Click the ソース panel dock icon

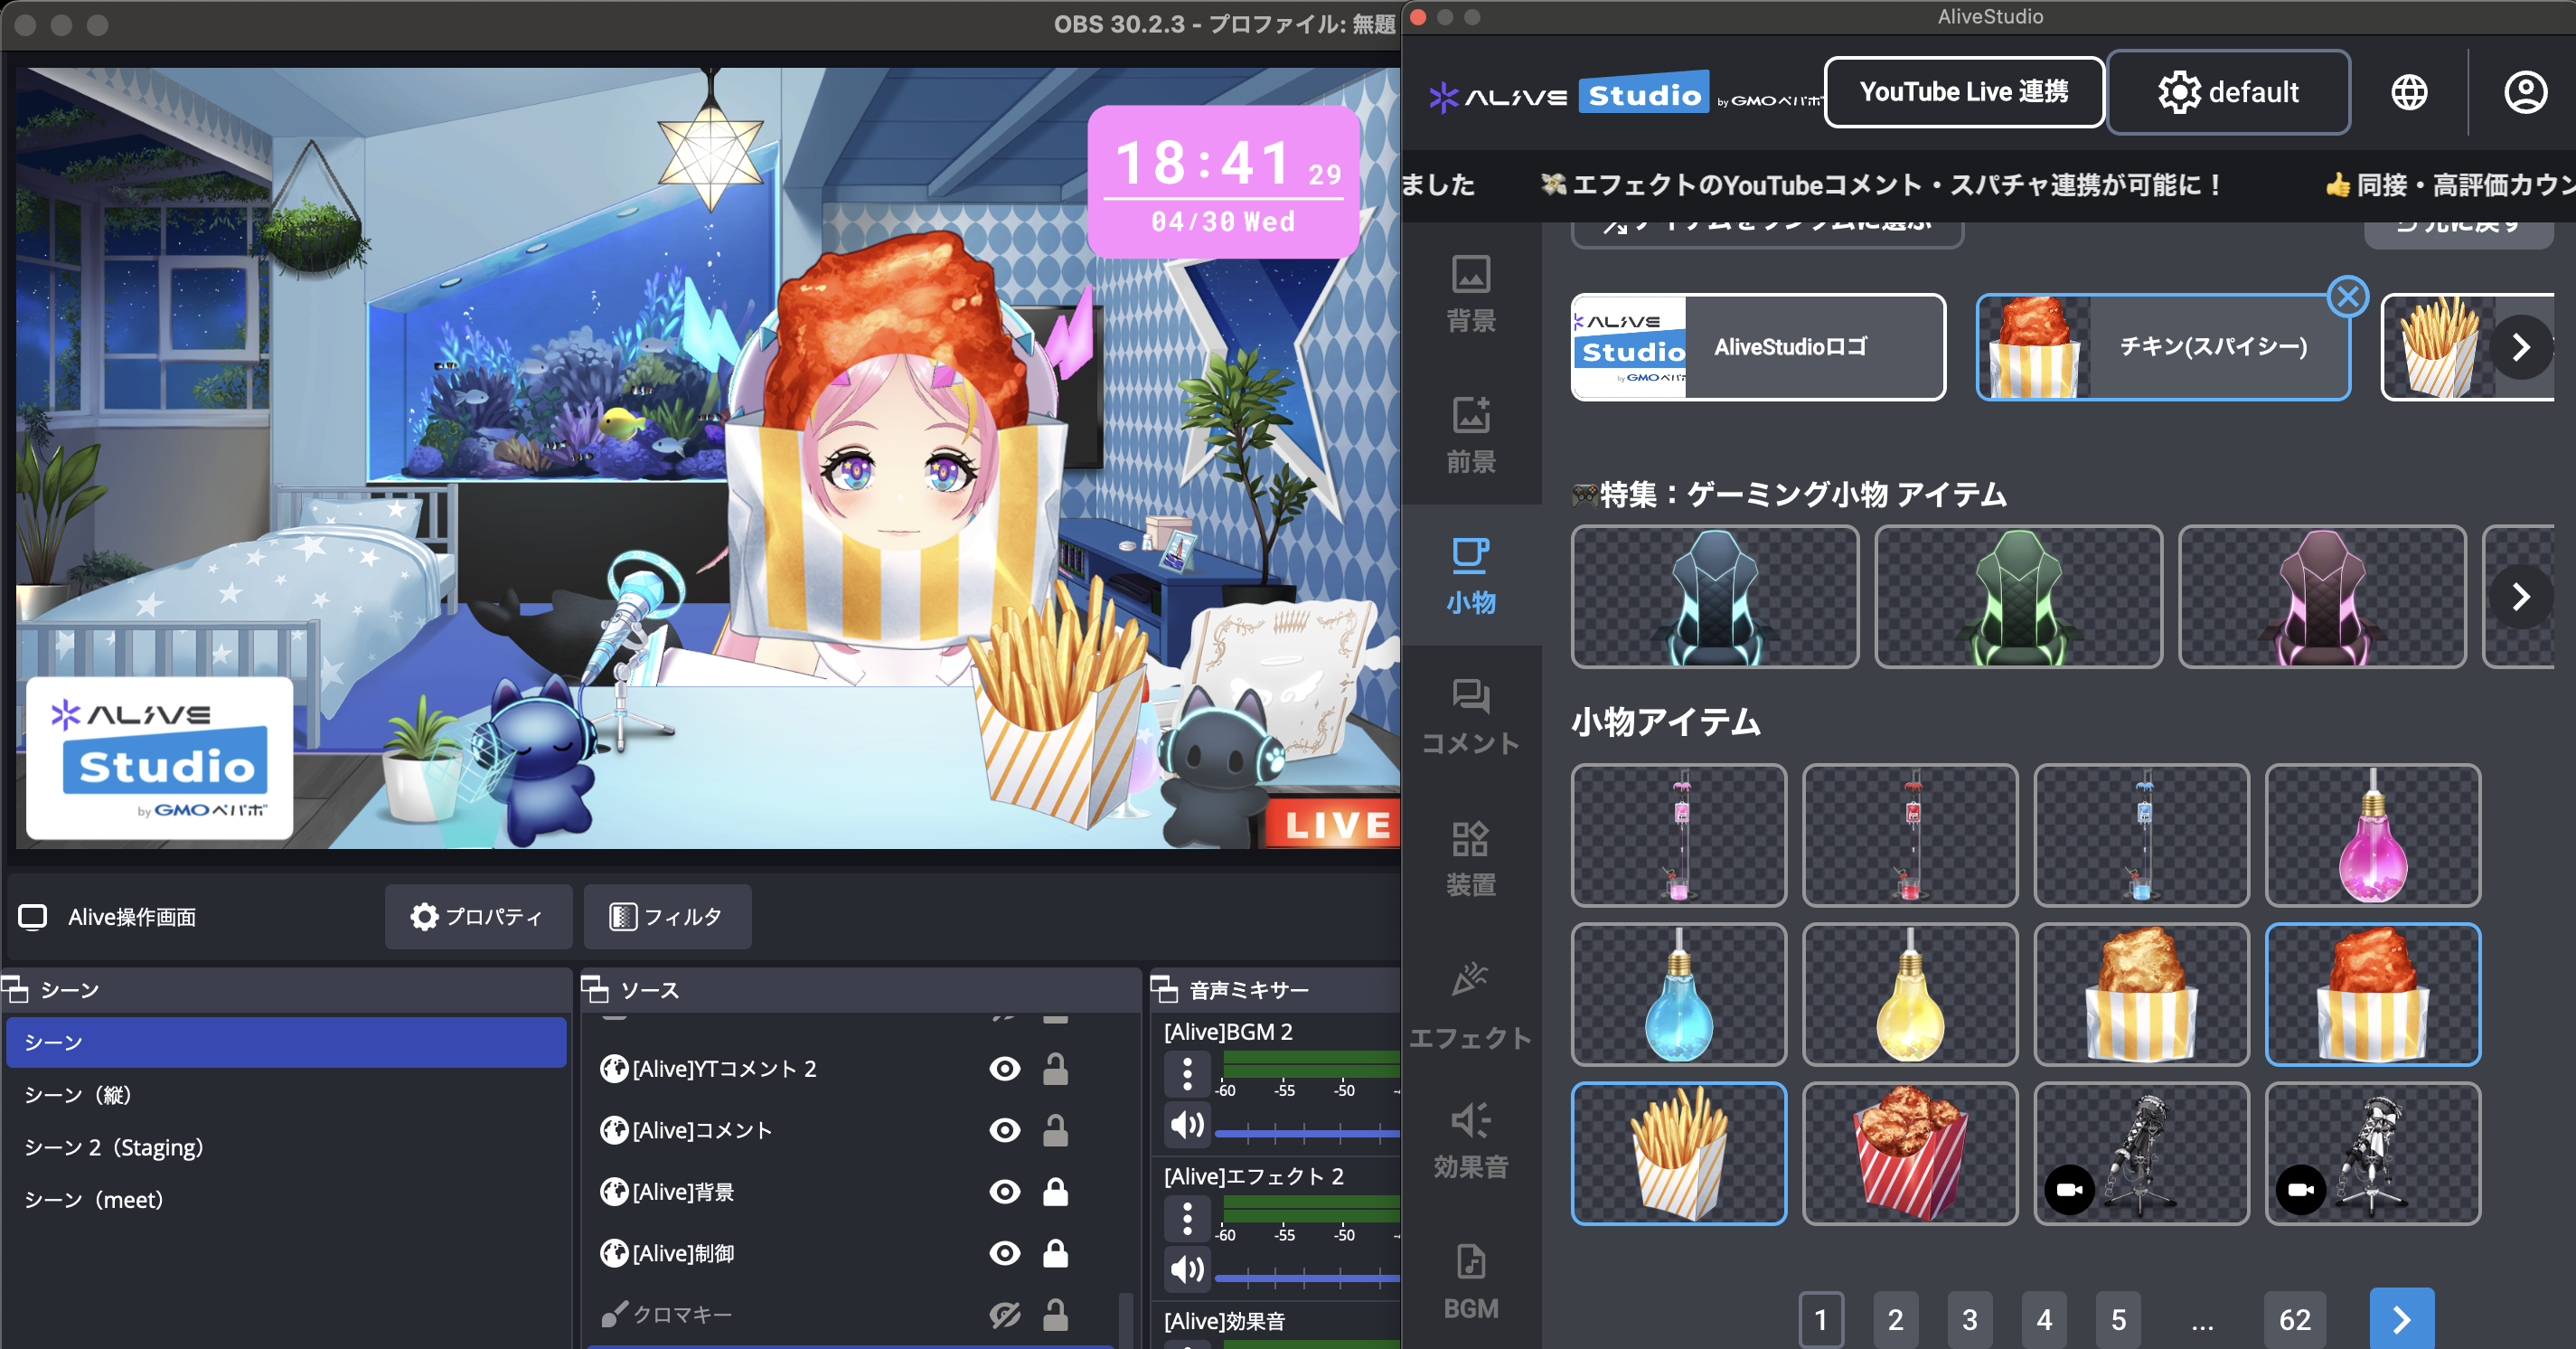pos(595,990)
